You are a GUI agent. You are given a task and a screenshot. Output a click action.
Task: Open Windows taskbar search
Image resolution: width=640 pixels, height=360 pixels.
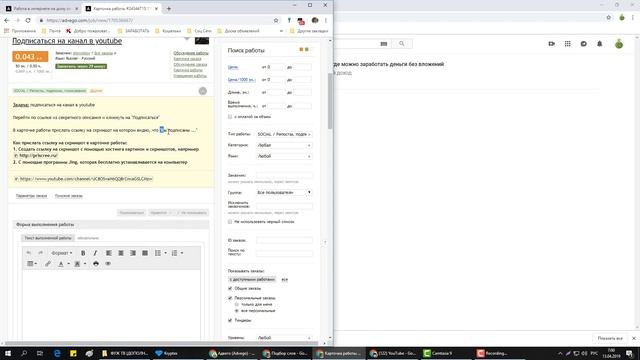pos(24,353)
